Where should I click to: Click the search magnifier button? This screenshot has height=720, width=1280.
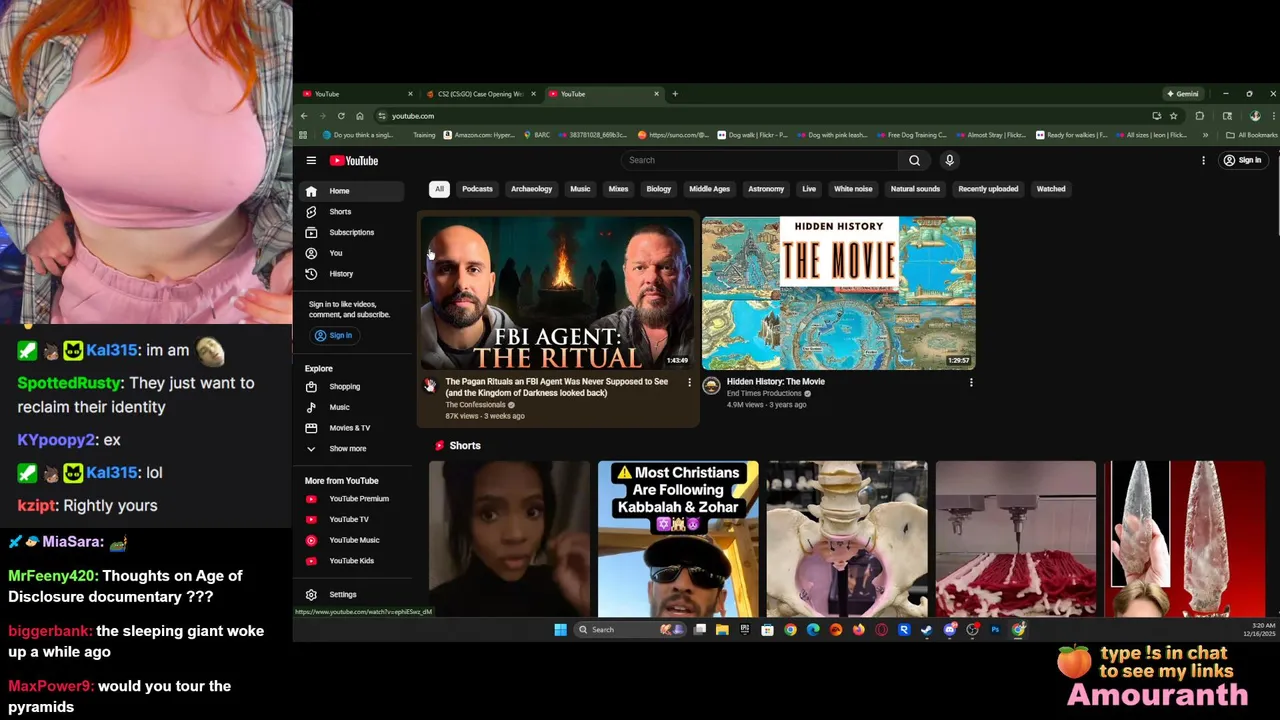pos(914,160)
